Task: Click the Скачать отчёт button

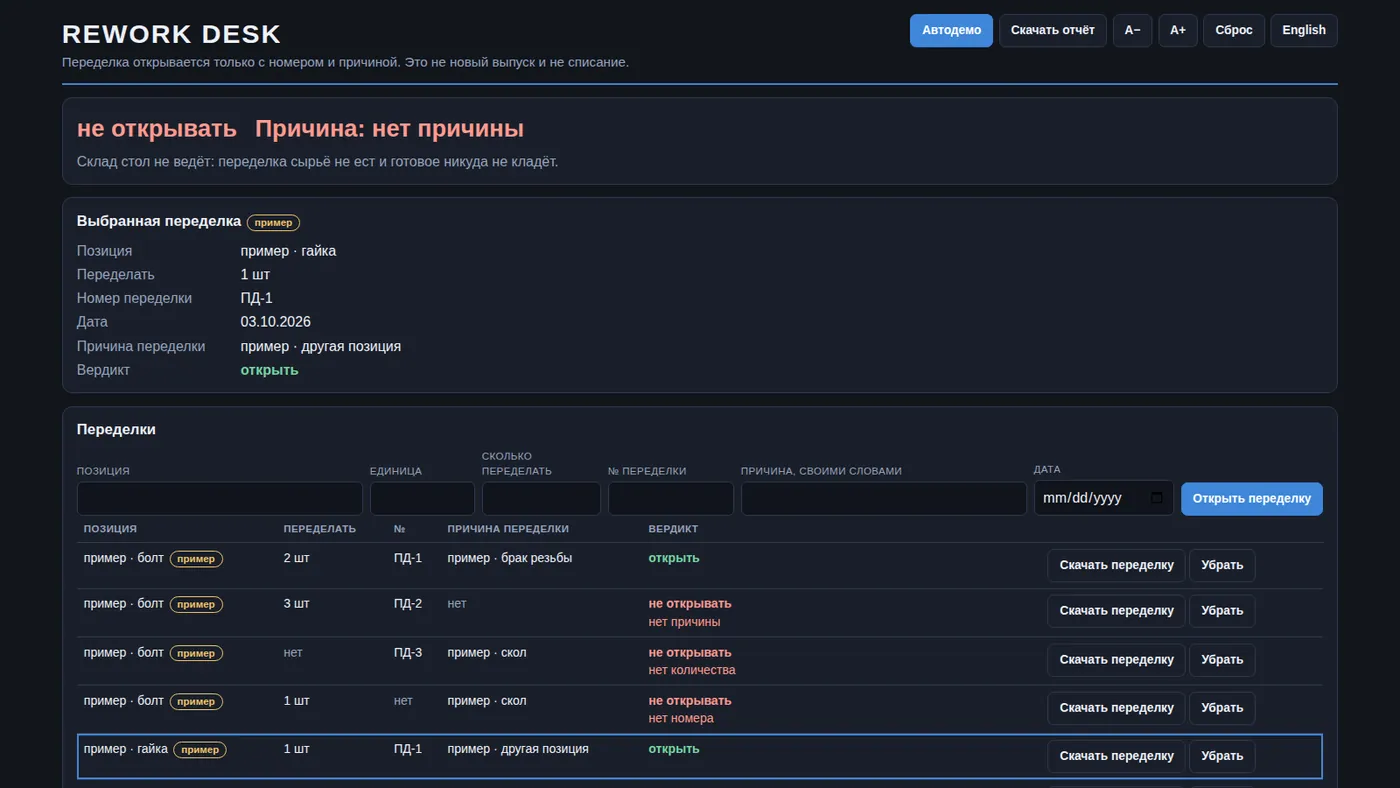Action: pyautogui.click(x=1053, y=30)
